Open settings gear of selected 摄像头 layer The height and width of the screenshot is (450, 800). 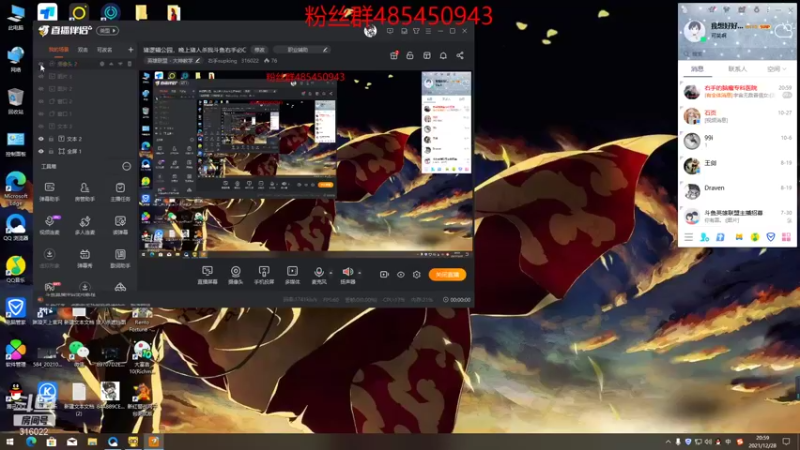tap(102, 64)
